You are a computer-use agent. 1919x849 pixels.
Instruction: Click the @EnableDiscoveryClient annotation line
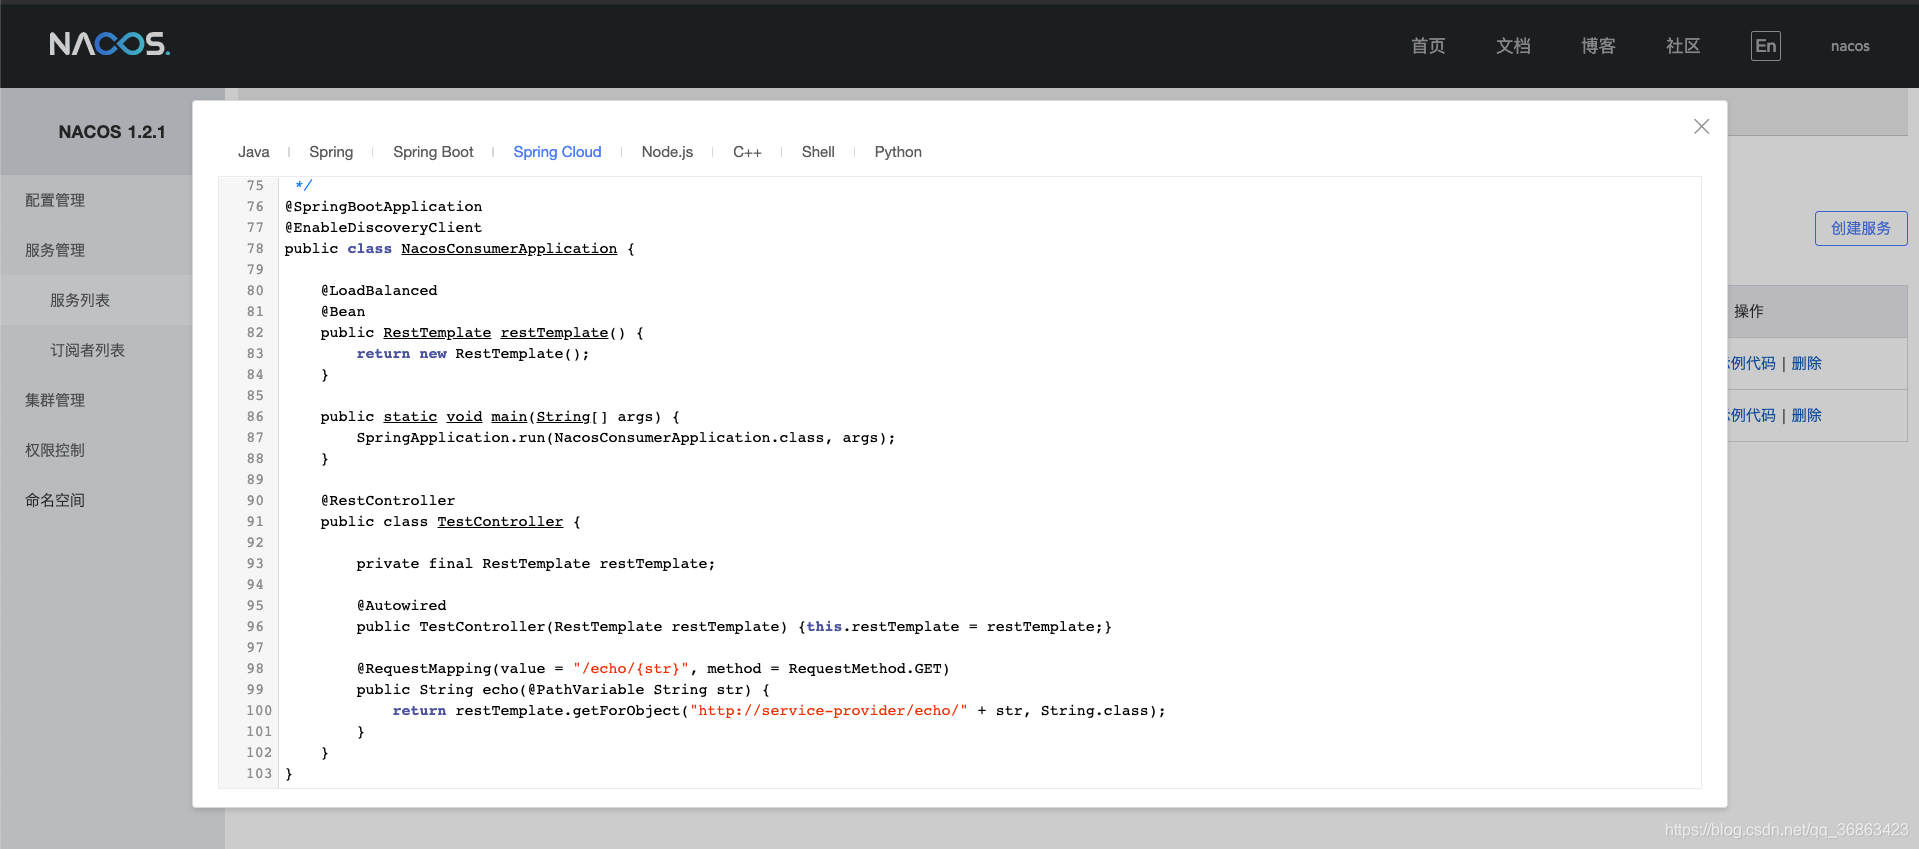[x=384, y=227]
